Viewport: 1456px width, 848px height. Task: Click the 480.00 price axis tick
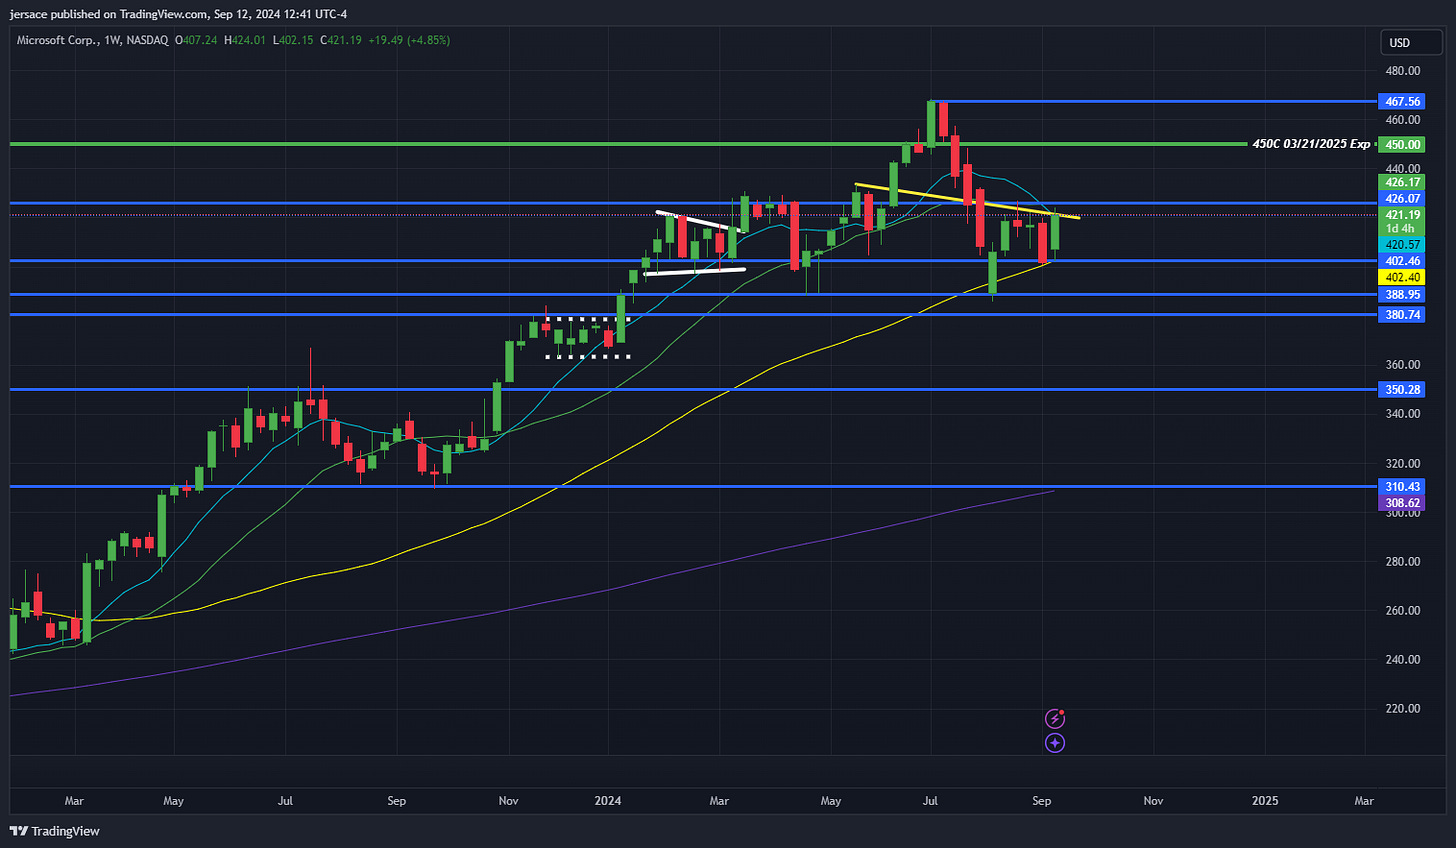pos(1402,71)
